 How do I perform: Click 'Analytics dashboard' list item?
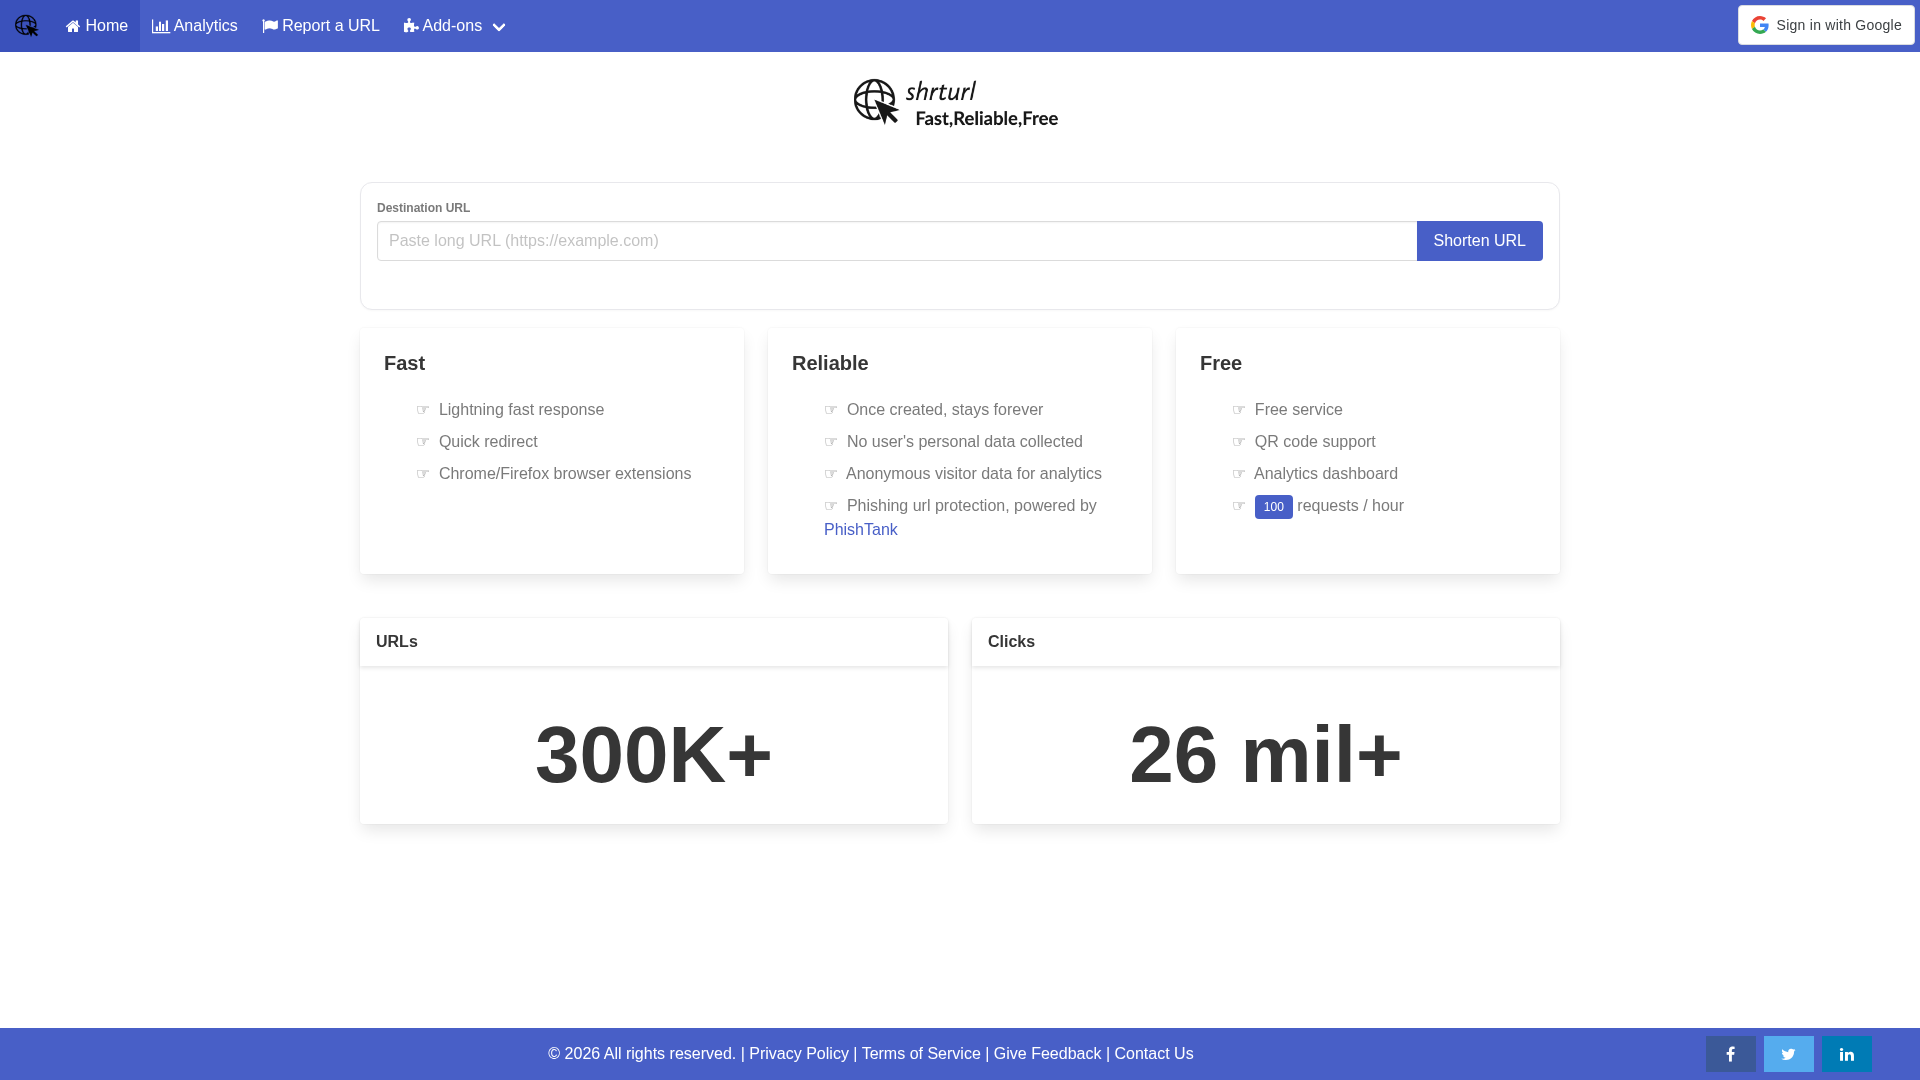coord(1326,474)
